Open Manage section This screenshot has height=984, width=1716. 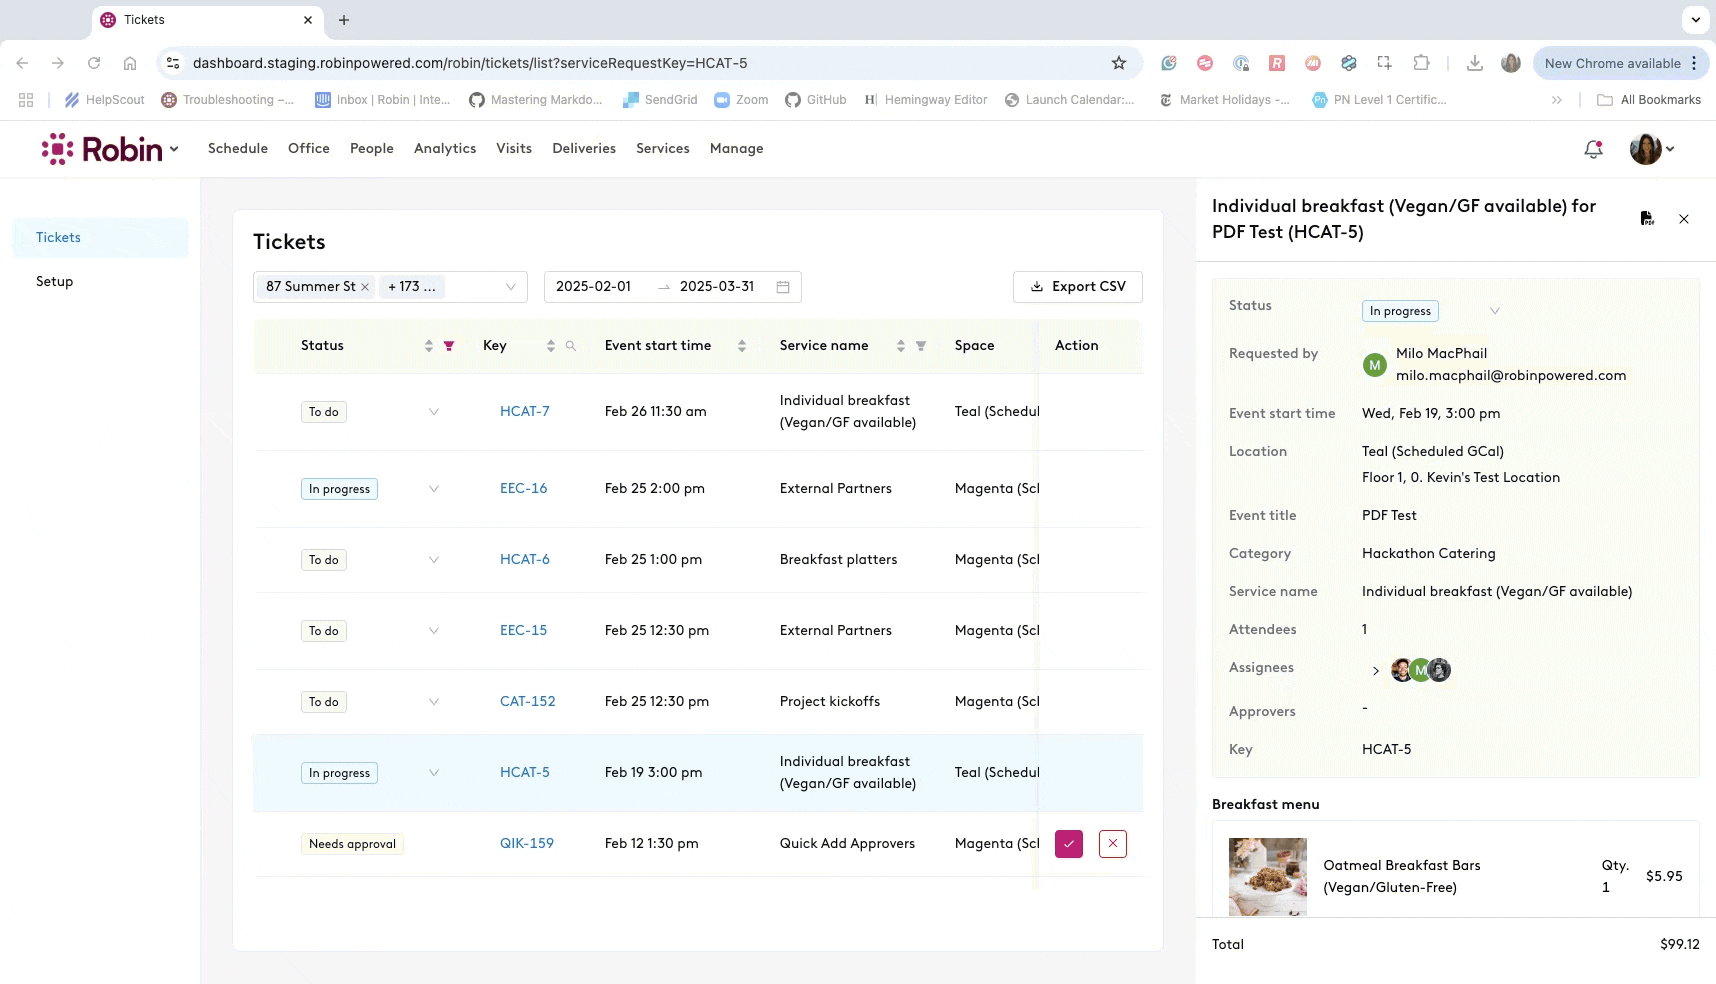point(737,149)
